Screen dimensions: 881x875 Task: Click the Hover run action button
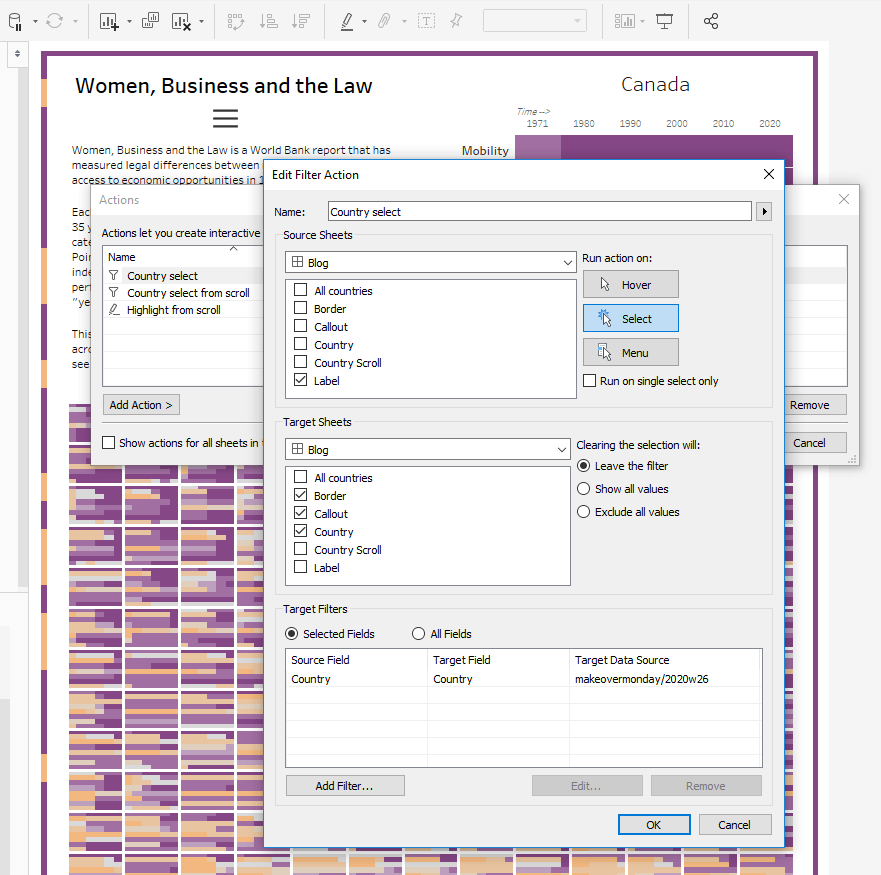[630, 285]
